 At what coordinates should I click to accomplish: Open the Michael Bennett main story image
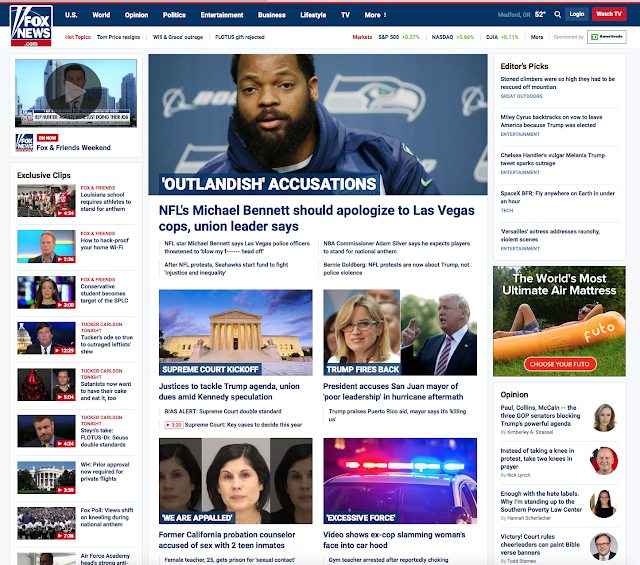coord(318,124)
